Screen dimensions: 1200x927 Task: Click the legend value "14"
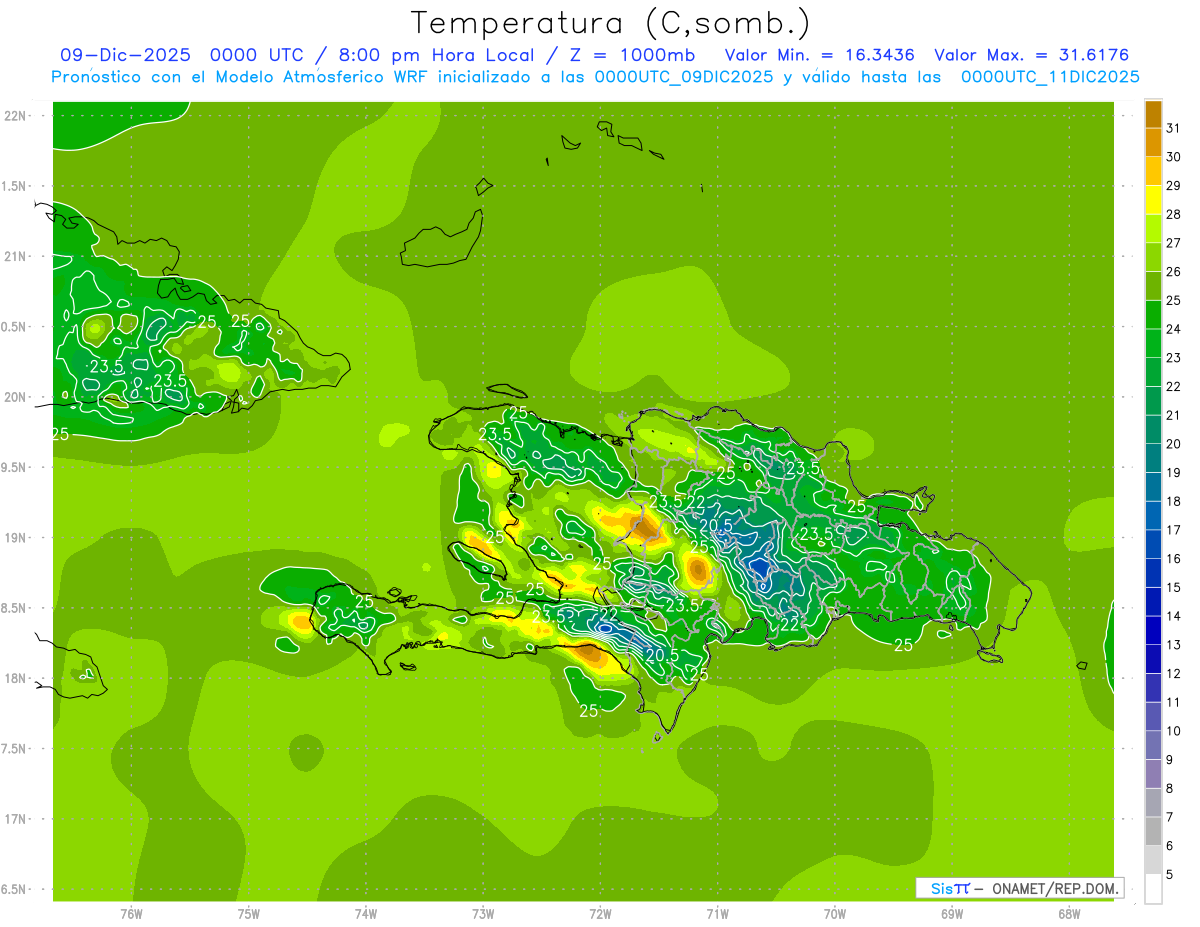tap(1174, 616)
